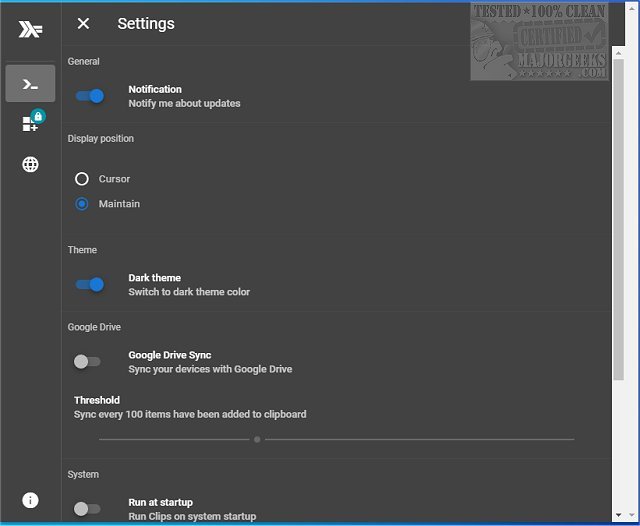Open the info icon at the sidebar bottom
The image size is (640, 526).
(x=30, y=500)
